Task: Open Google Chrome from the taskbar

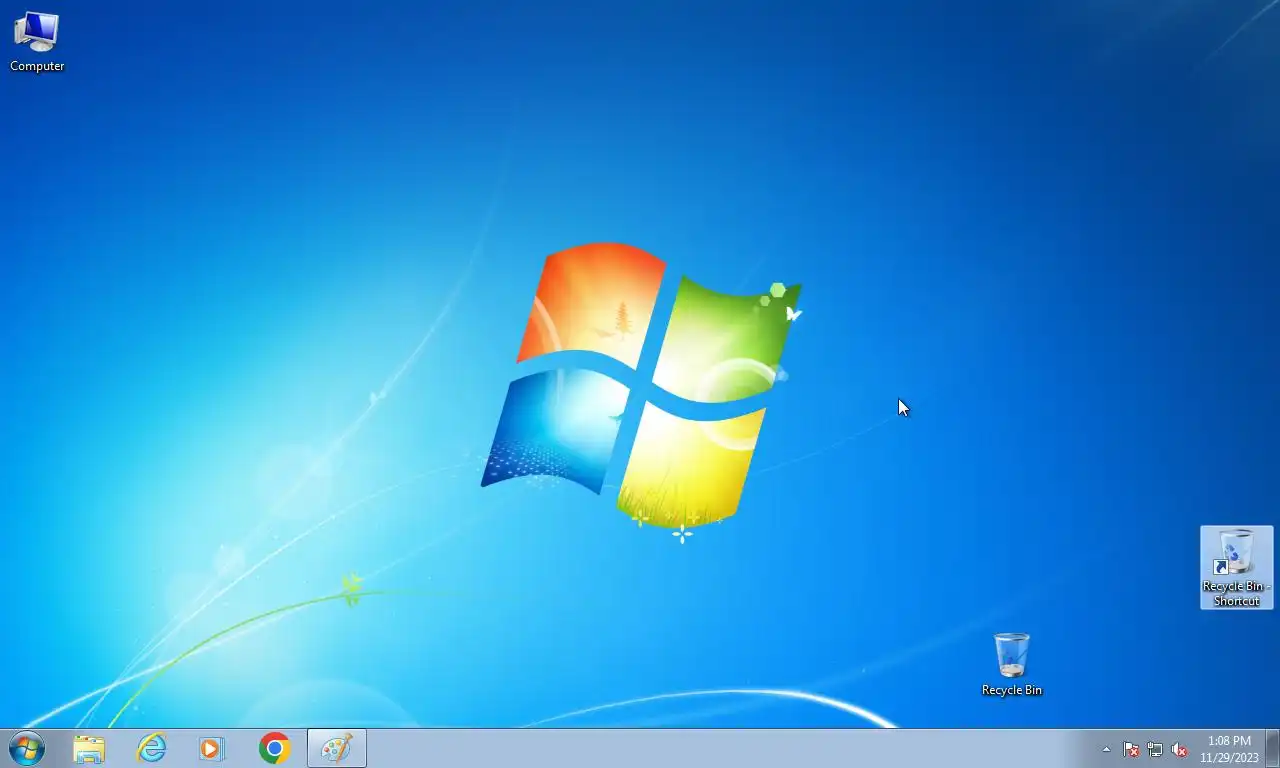Action: pos(274,748)
